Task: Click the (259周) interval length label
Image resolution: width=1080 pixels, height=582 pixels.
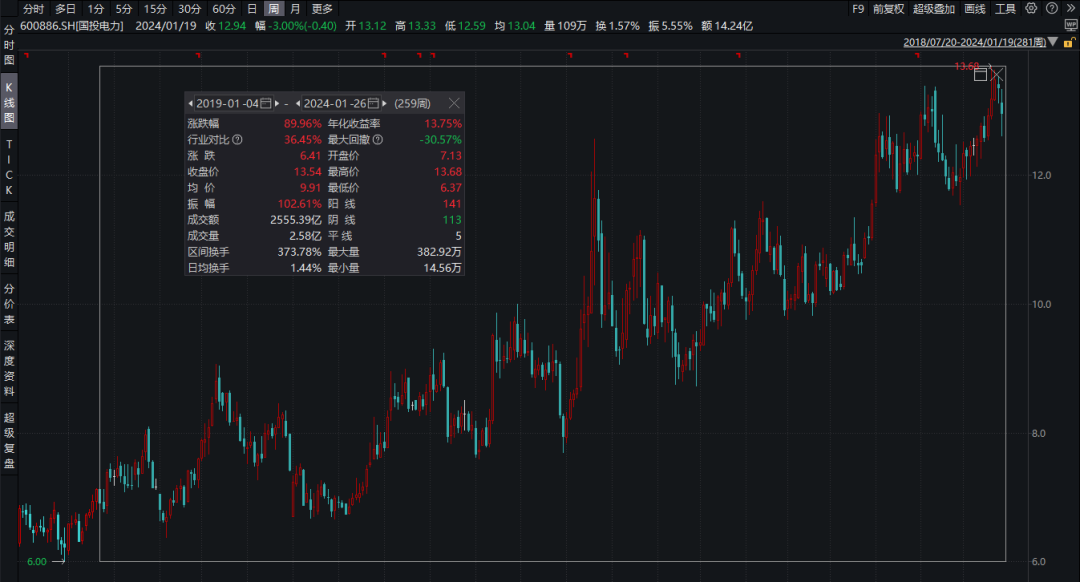Action: pos(413,103)
